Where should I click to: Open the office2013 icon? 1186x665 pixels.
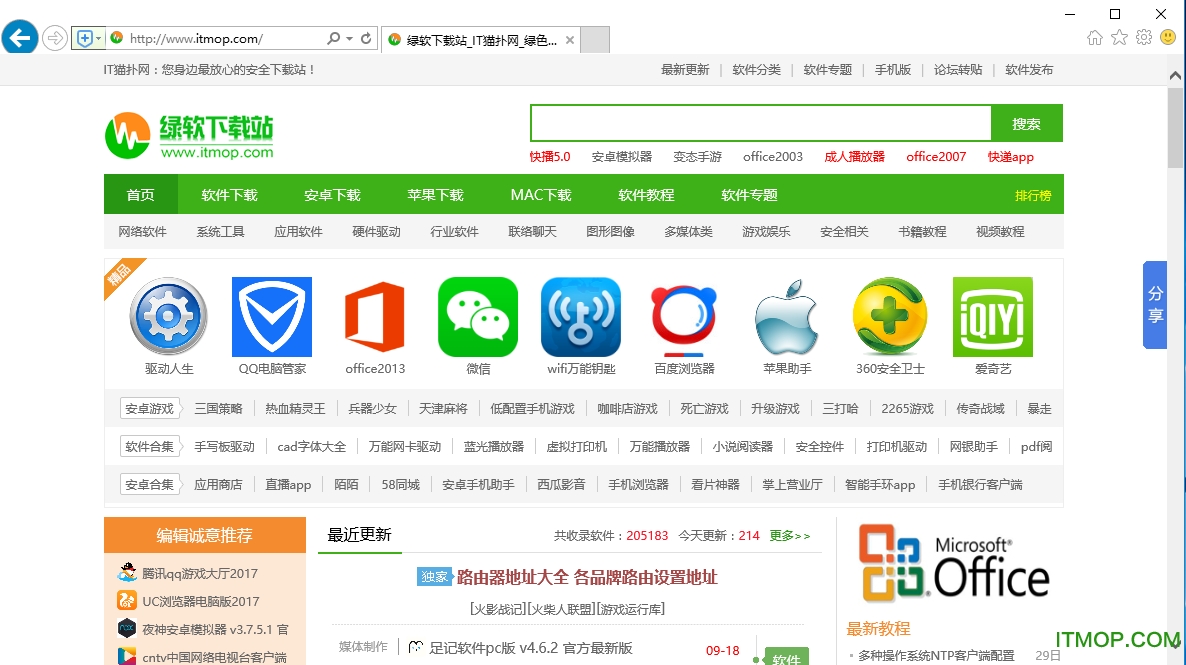374,316
